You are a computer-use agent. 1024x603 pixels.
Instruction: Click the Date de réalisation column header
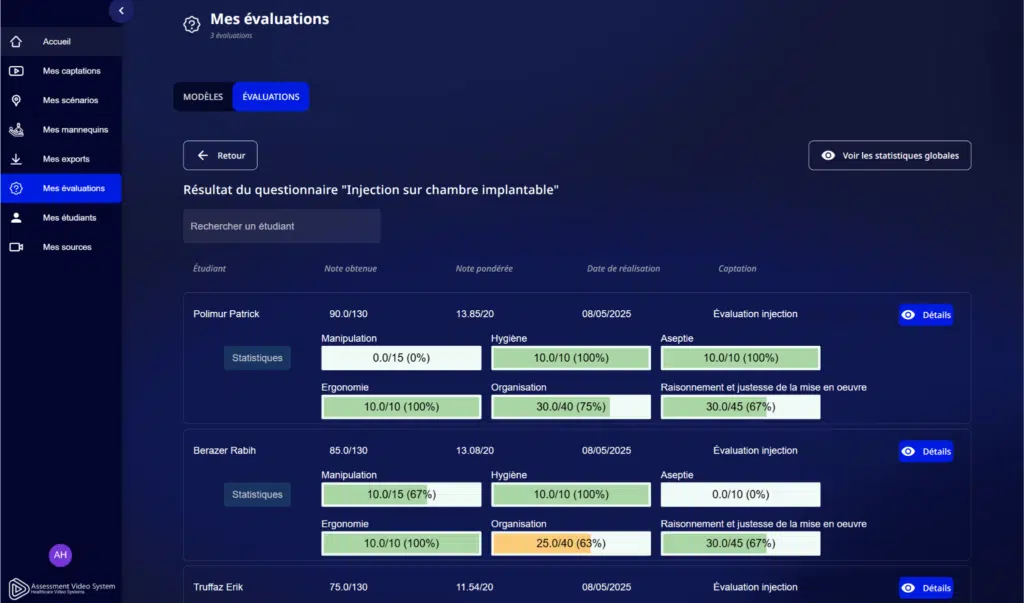point(623,269)
